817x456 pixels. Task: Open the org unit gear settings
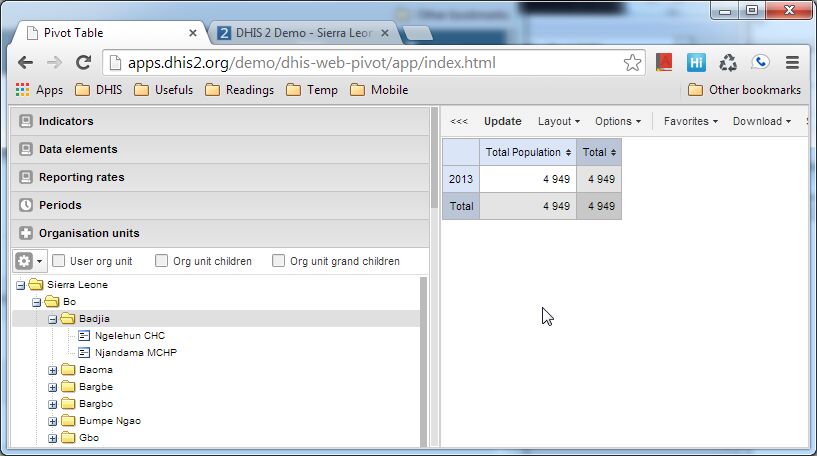tap(29, 261)
